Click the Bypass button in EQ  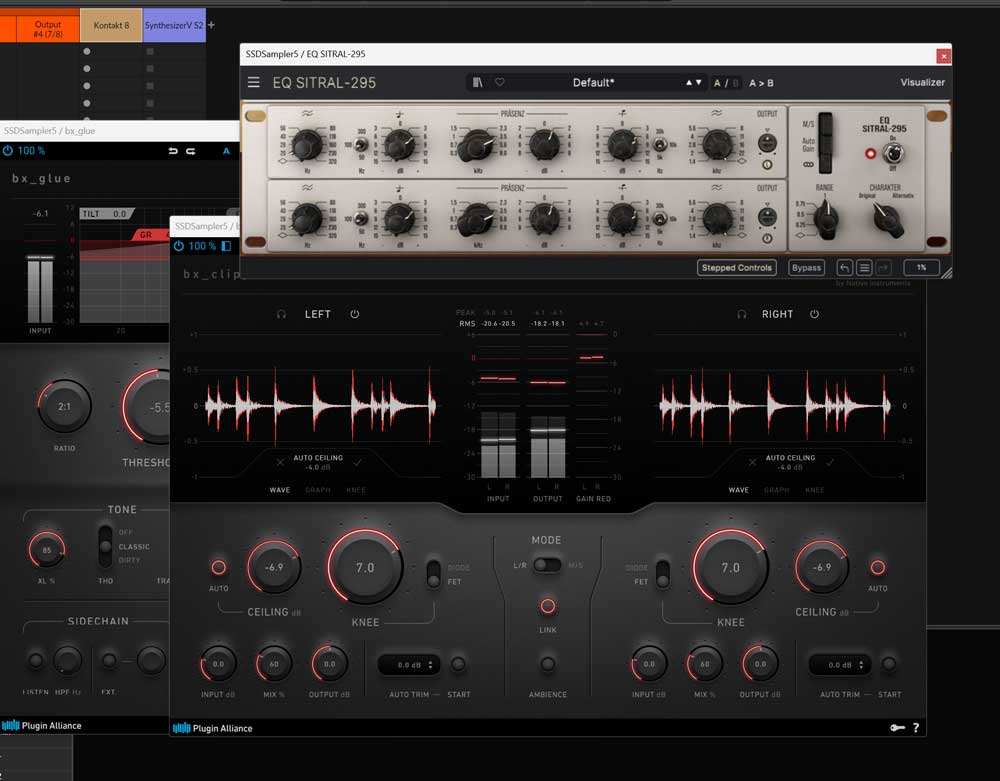pyautogui.click(x=806, y=268)
